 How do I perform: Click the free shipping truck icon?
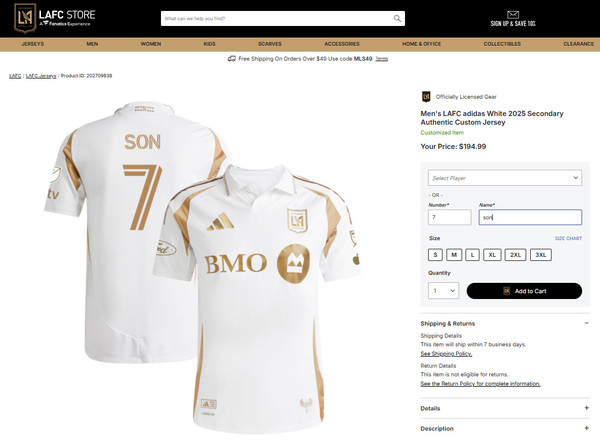point(231,59)
